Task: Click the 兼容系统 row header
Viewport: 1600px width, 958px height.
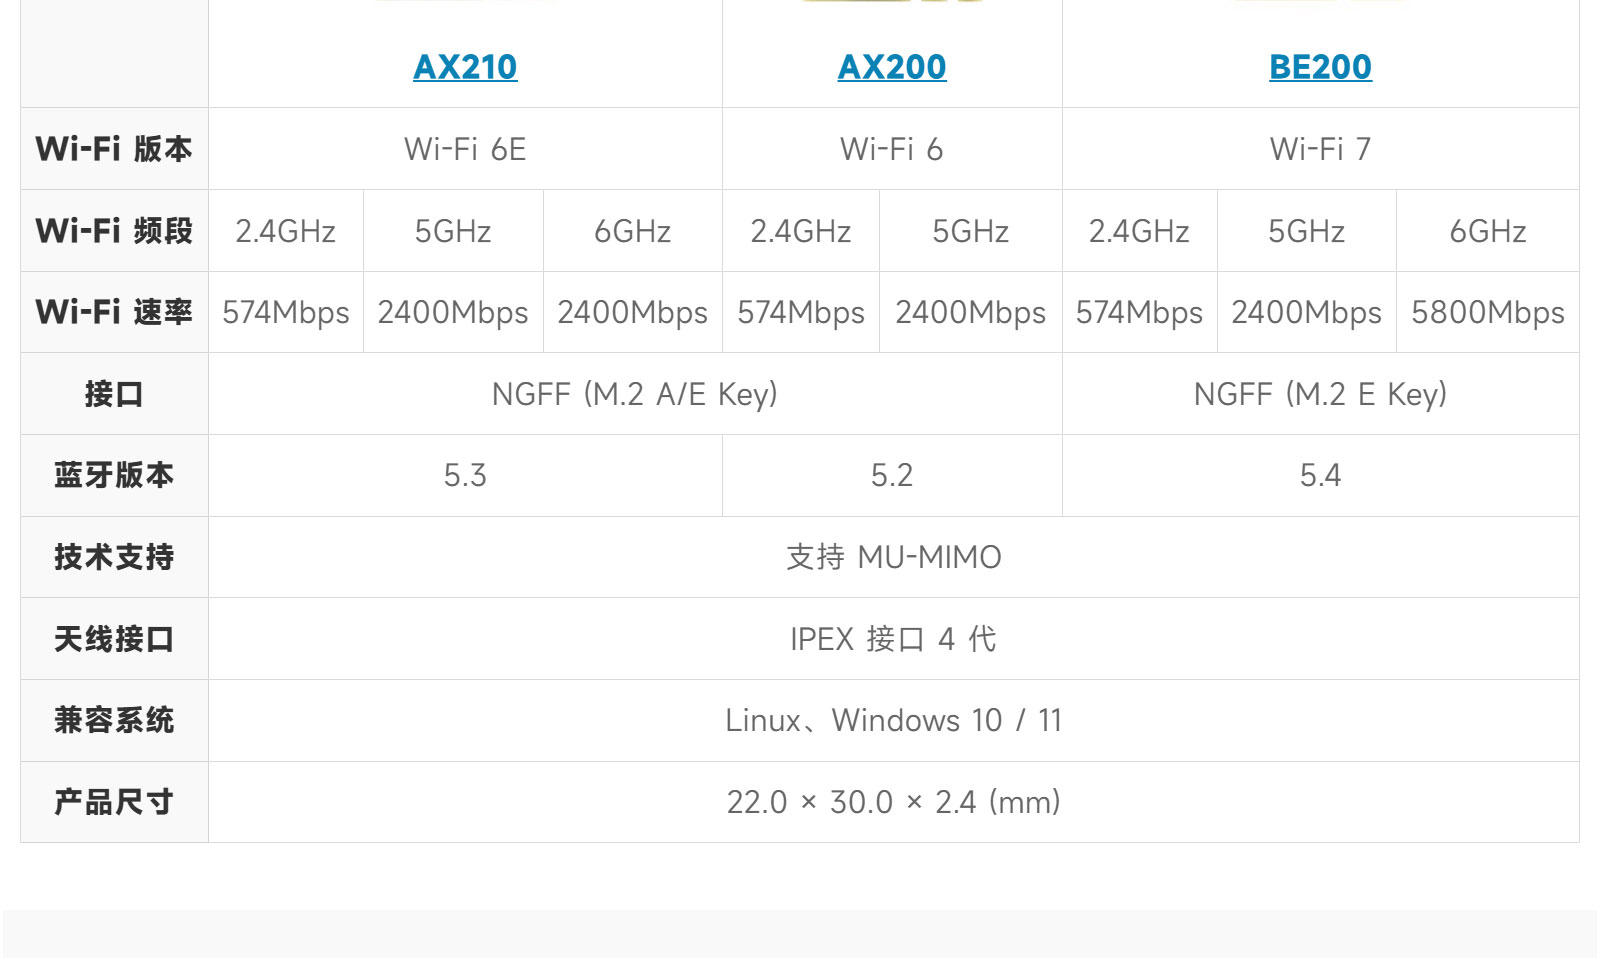Action: click(114, 720)
